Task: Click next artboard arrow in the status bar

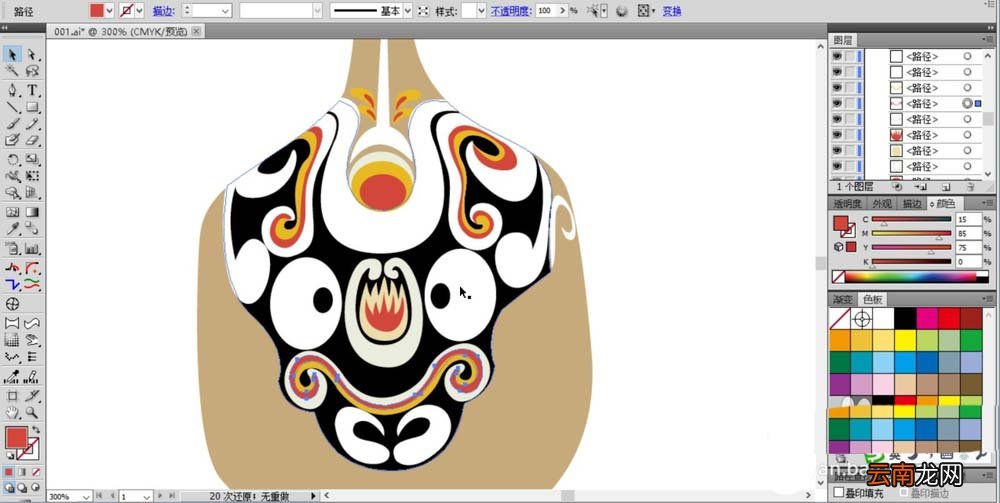Action: (x=160, y=495)
